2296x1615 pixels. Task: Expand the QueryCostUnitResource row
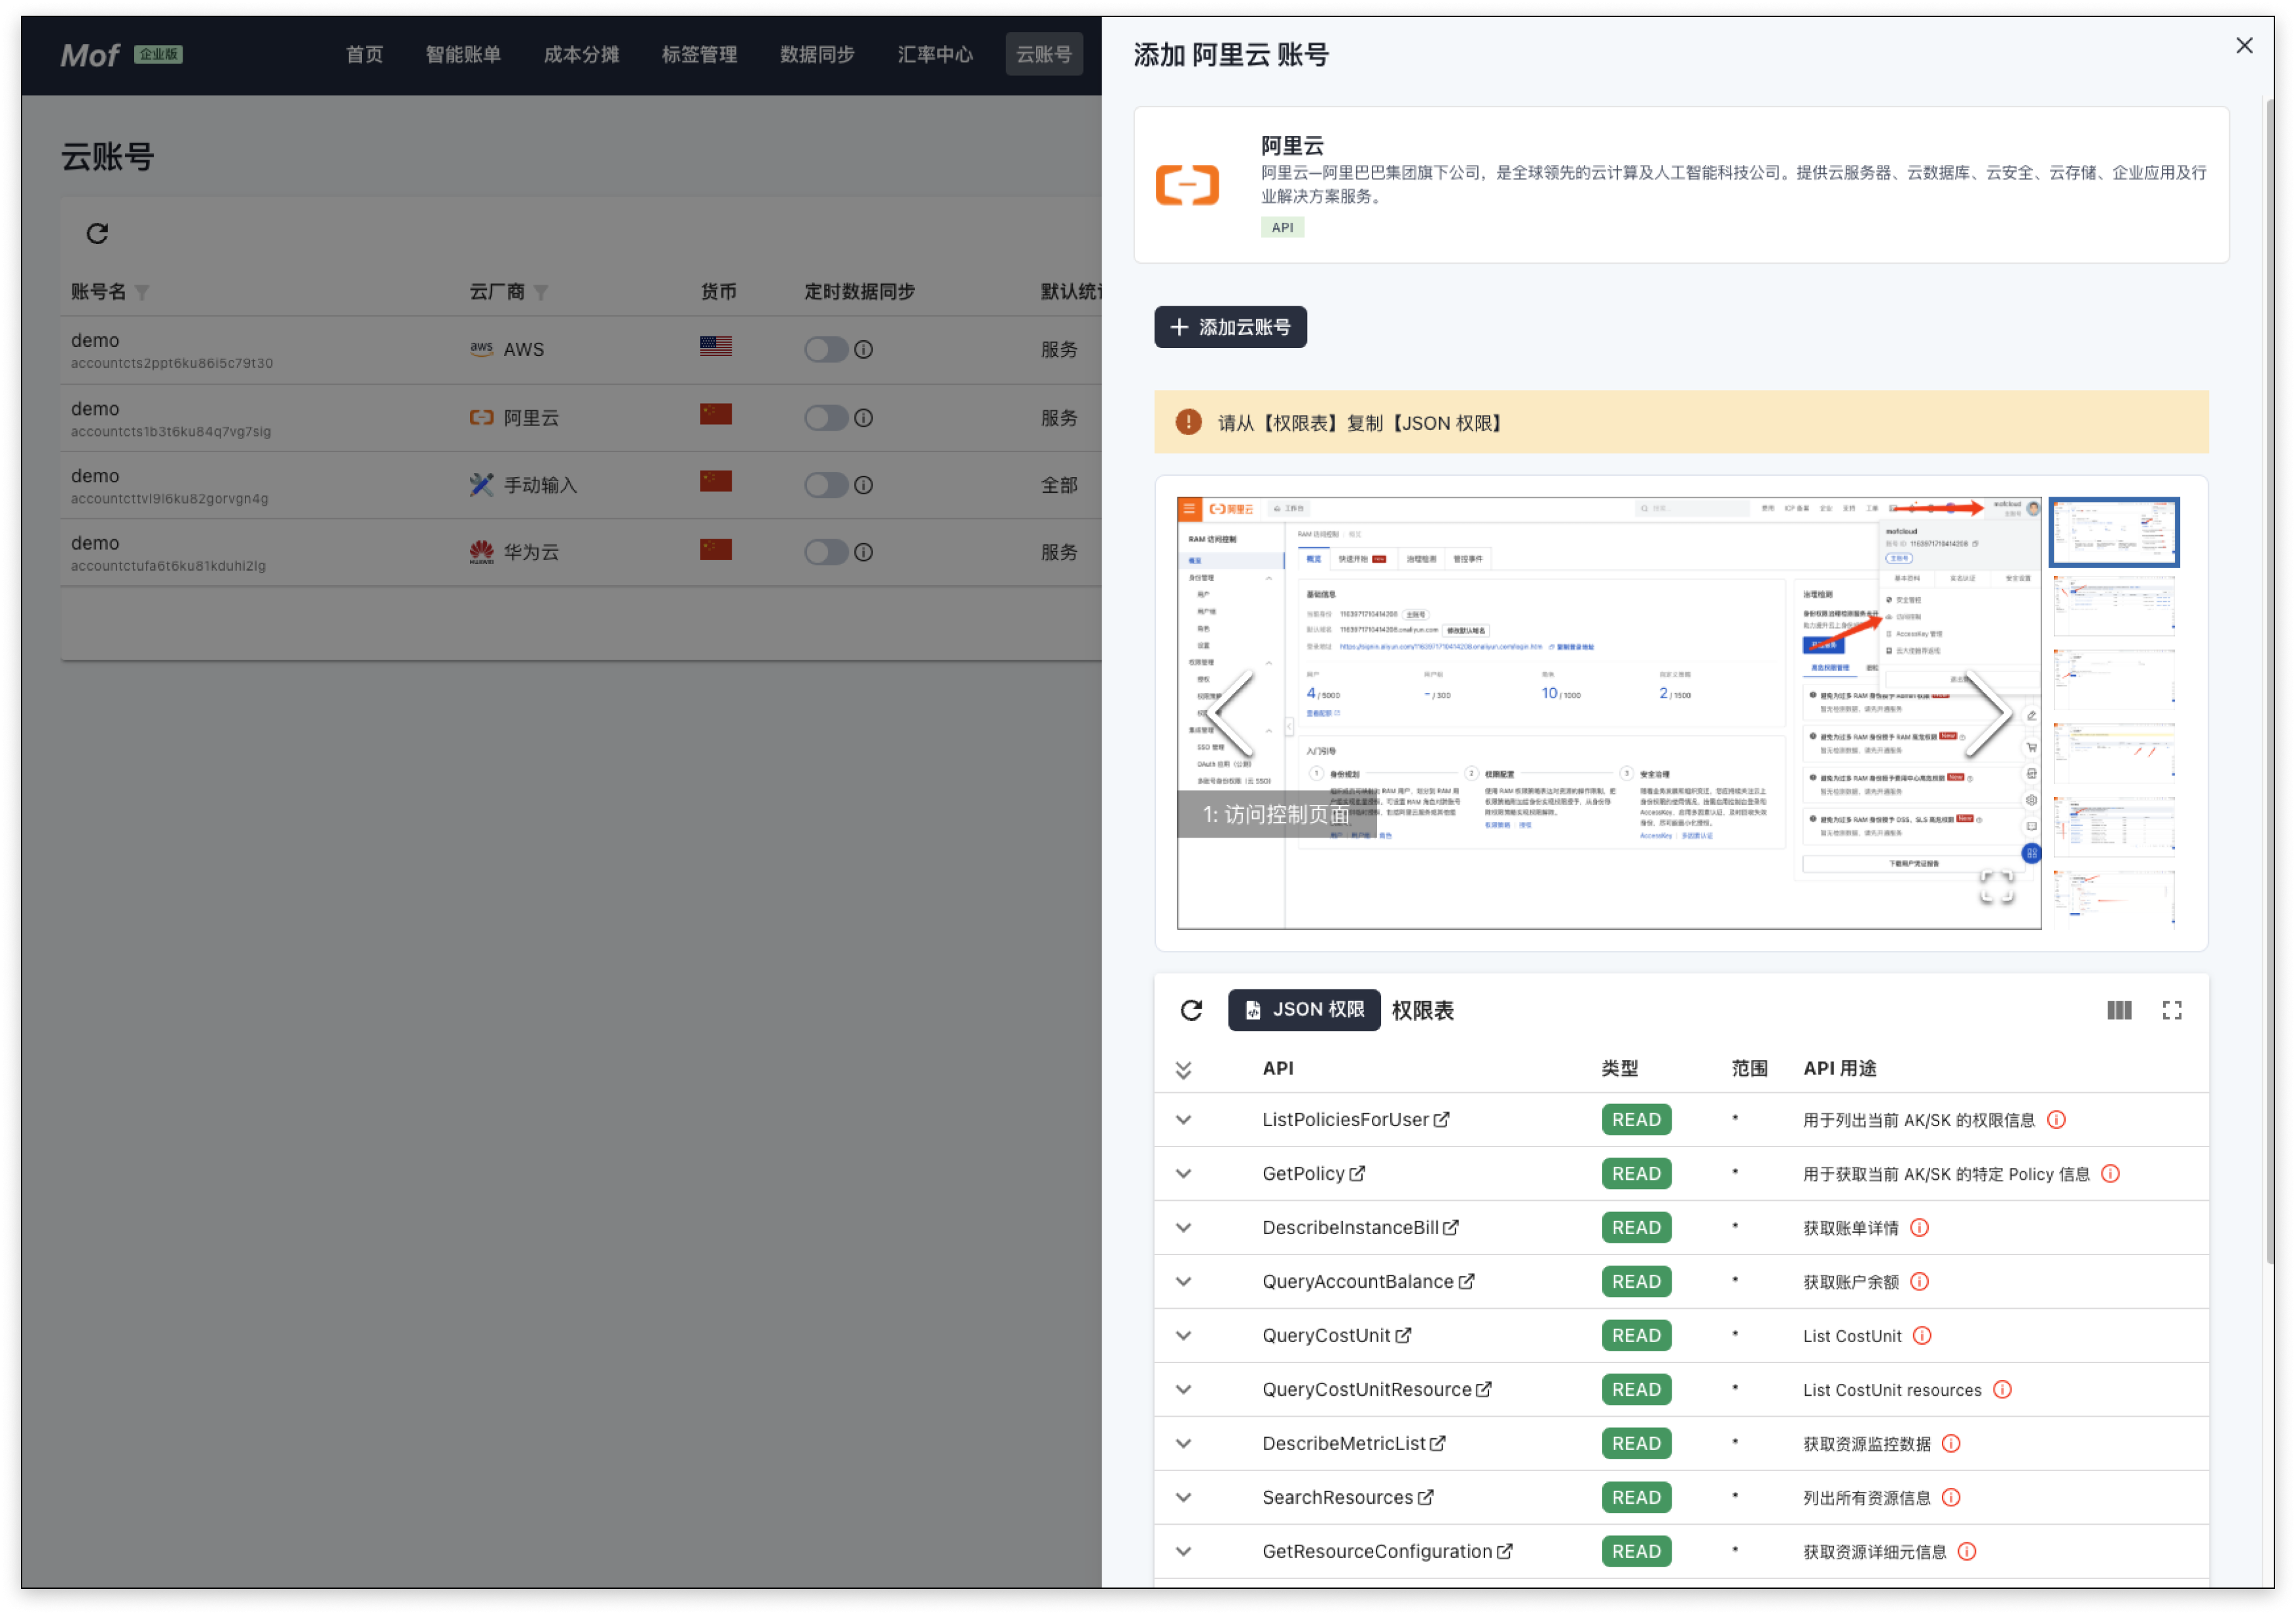point(1183,1390)
